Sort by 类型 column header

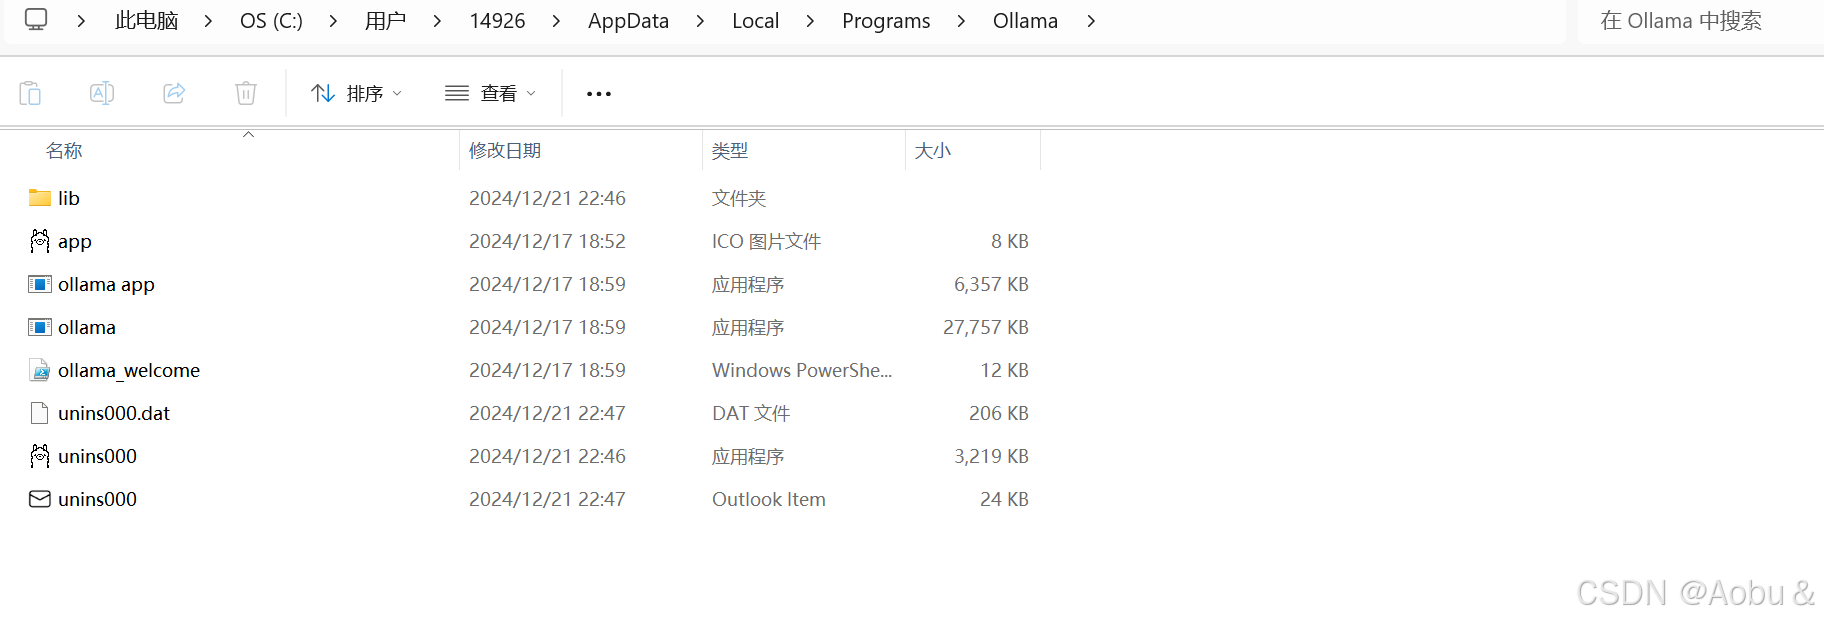pos(730,151)
